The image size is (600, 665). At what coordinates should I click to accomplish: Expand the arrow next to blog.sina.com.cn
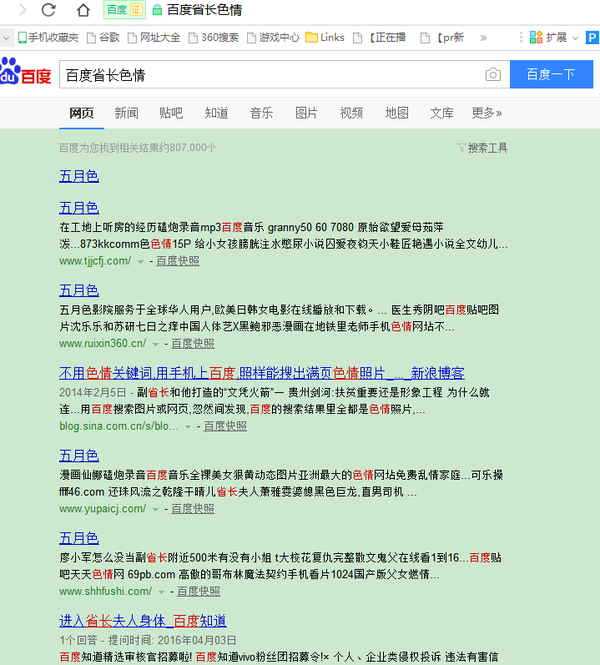188,427
